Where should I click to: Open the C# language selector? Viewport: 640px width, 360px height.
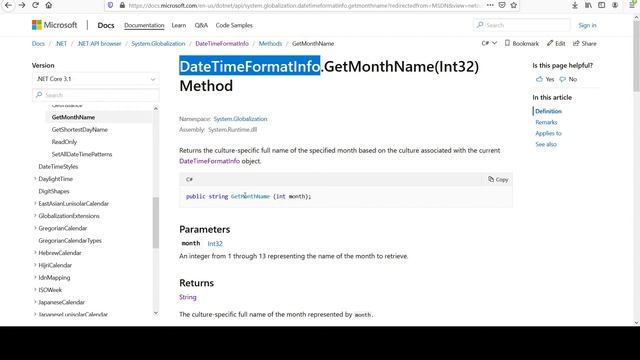(x=489, y=43)
